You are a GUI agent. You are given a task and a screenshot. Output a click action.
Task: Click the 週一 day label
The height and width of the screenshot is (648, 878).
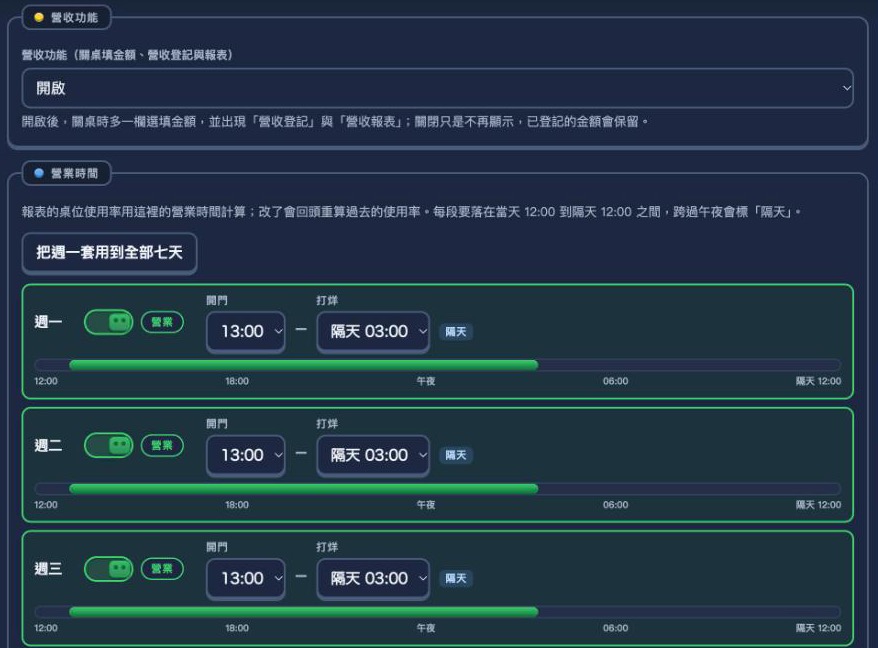(x=48, y=322)
